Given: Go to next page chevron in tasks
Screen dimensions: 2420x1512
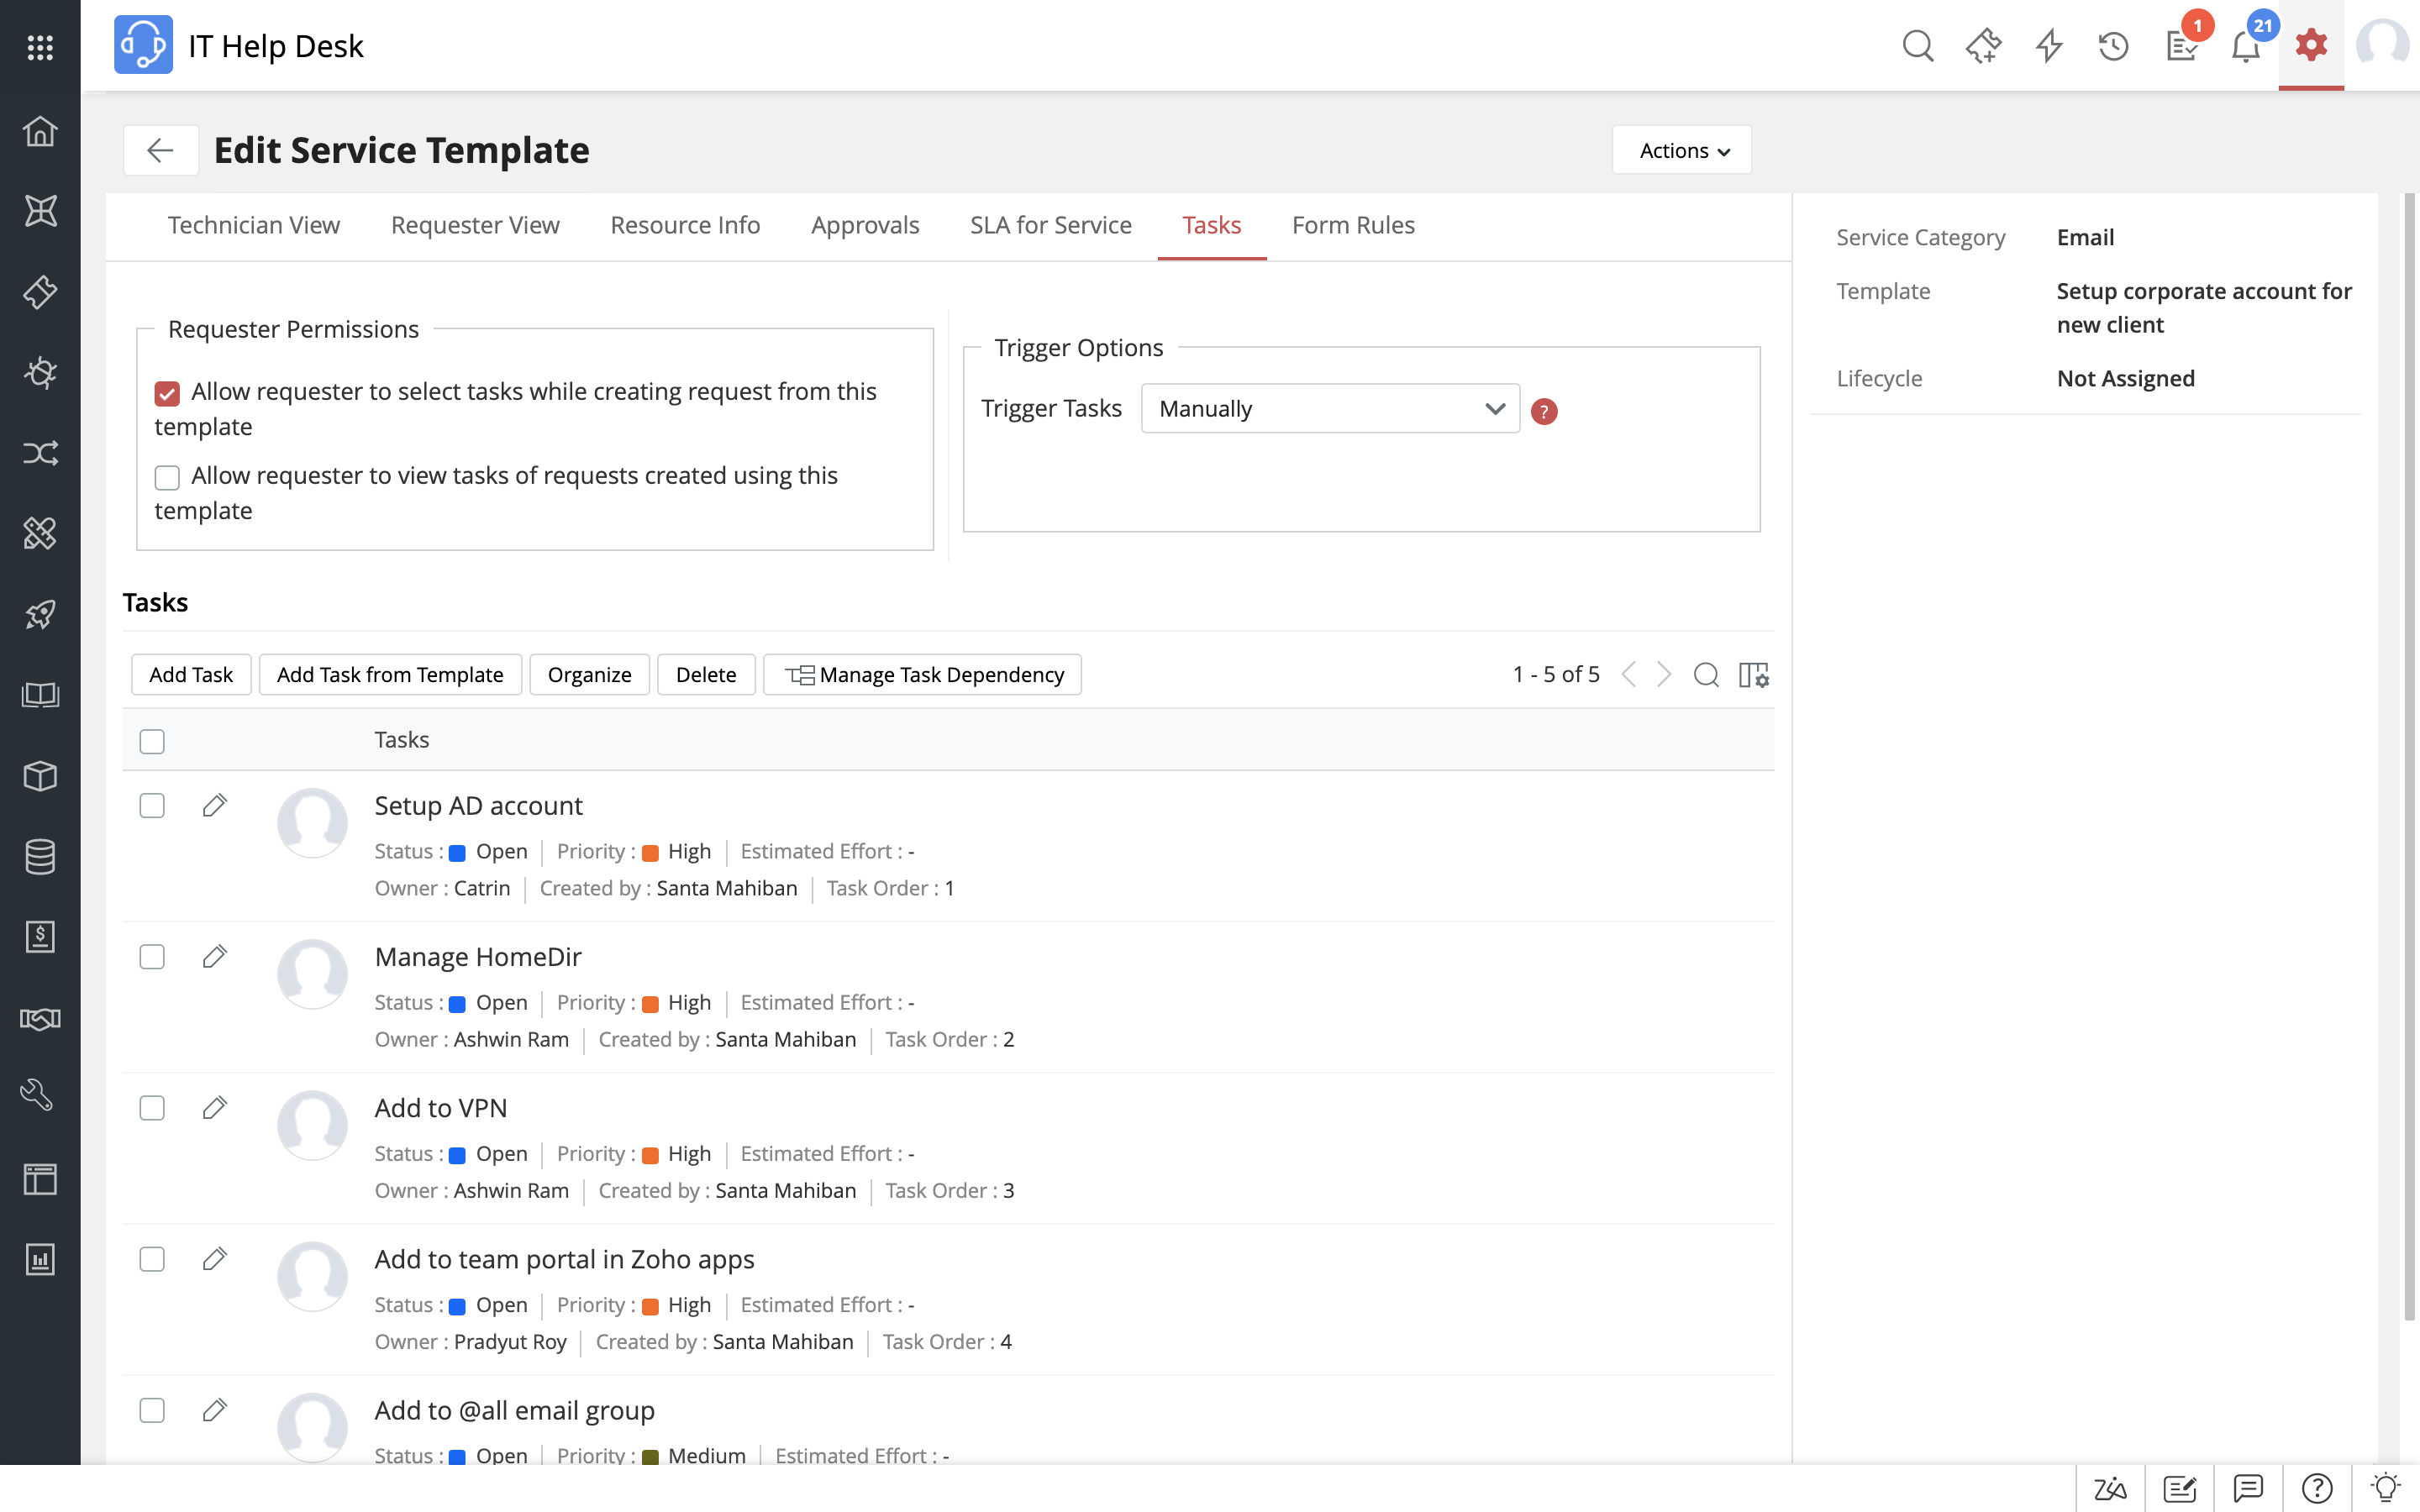Looking at the screenshot, I should tap(1664, 675).
